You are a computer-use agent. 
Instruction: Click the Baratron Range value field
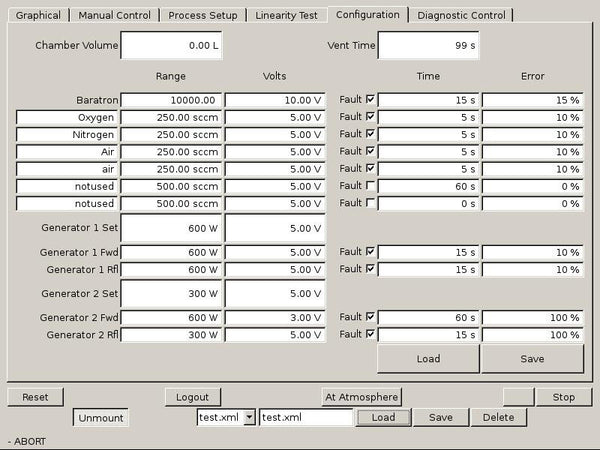point(172,100)
